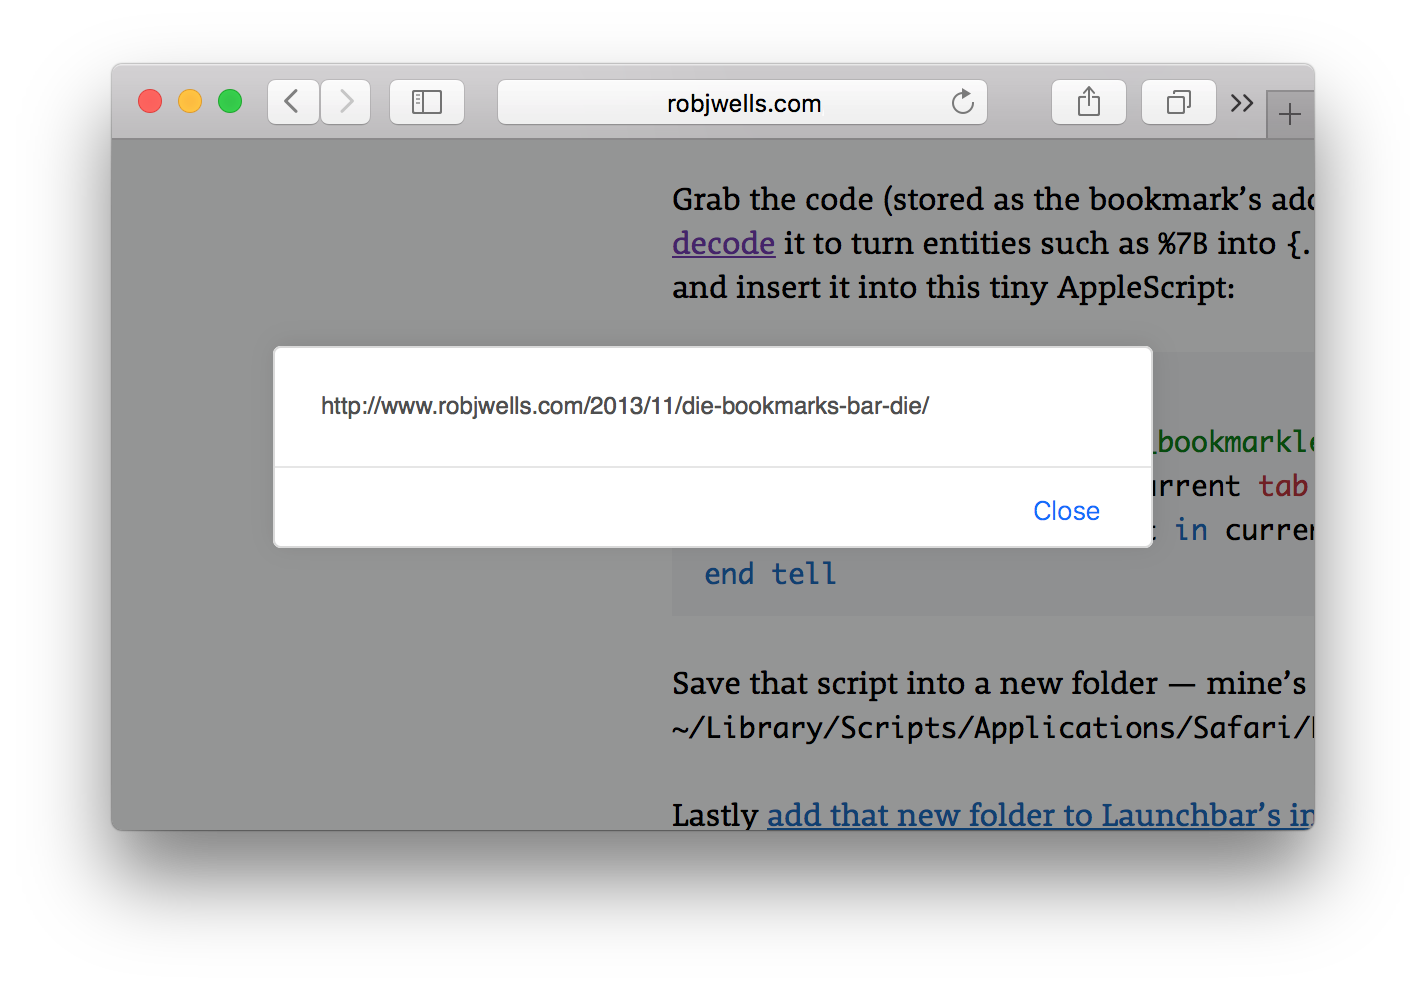Show all tabs overview
Image resolution: width=1426 pixels, height=990 pixels.
1179,102
